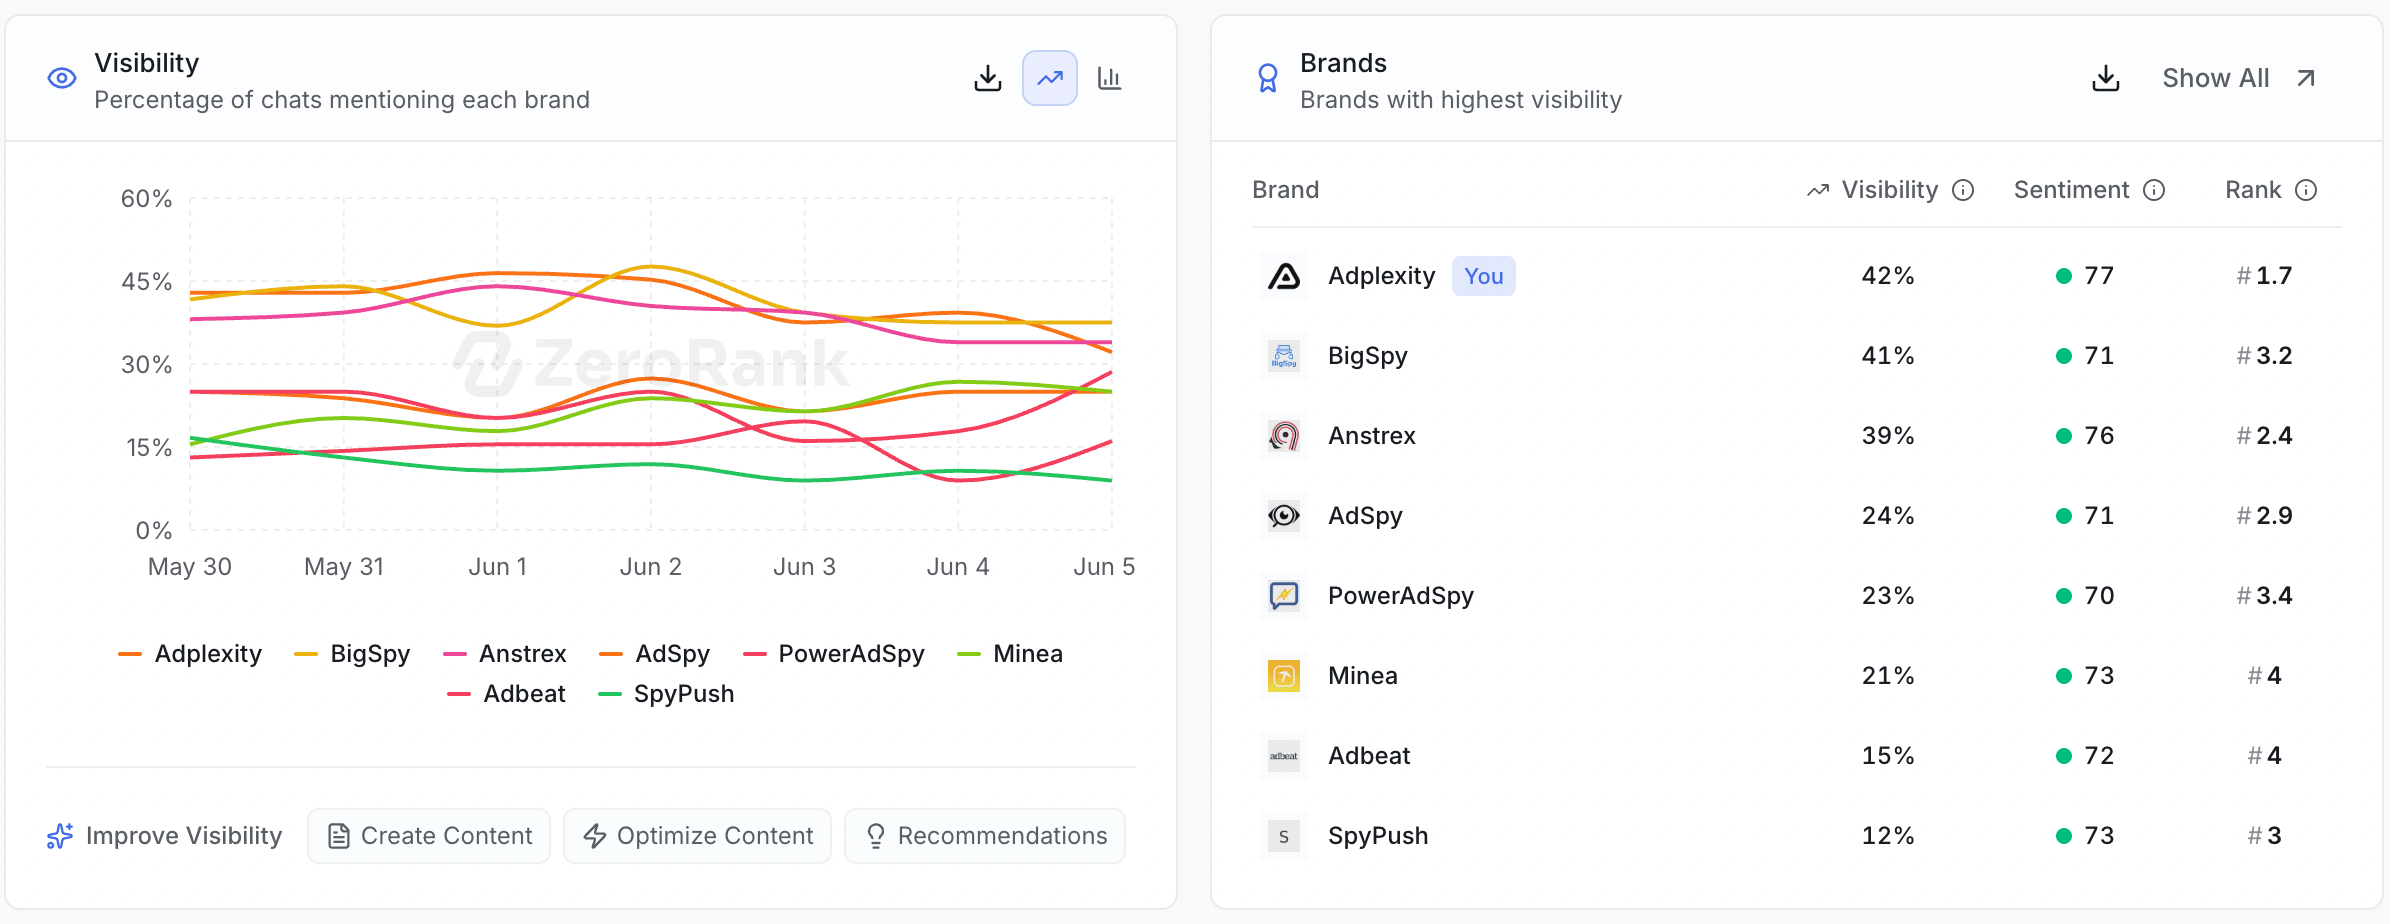This screenshot has height=924, width=2390.
Task: Select Adbeat brand name in table
Action: coord(1369,756)
